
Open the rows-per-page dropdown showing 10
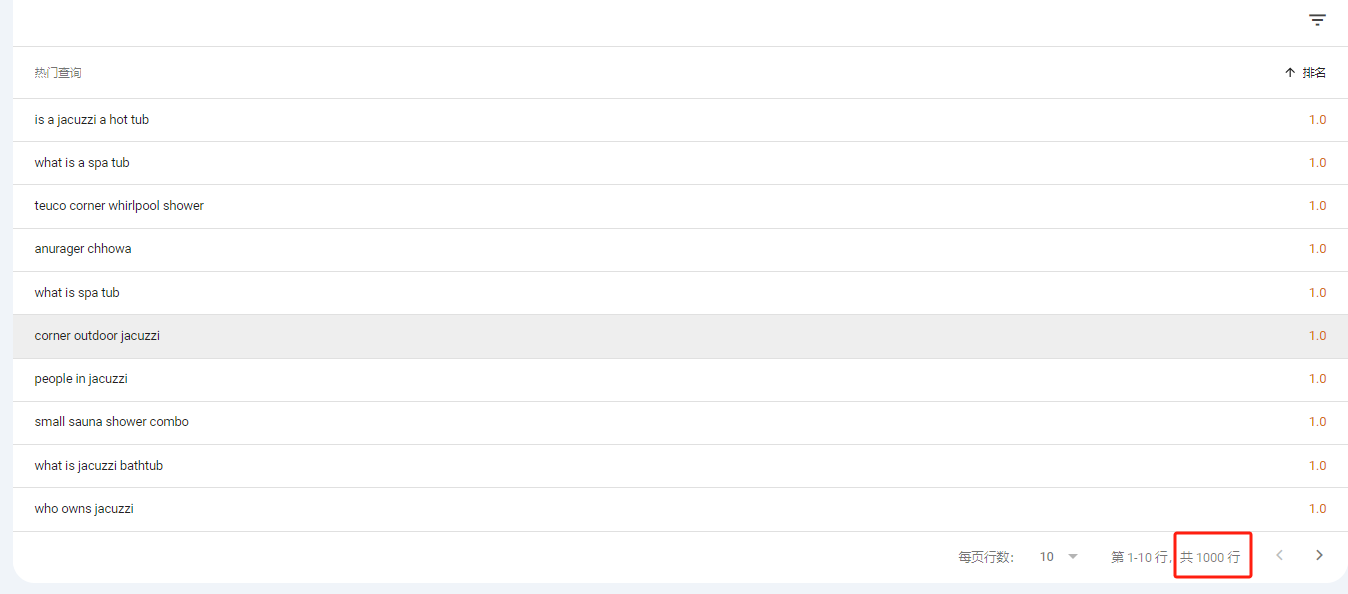1059,557
